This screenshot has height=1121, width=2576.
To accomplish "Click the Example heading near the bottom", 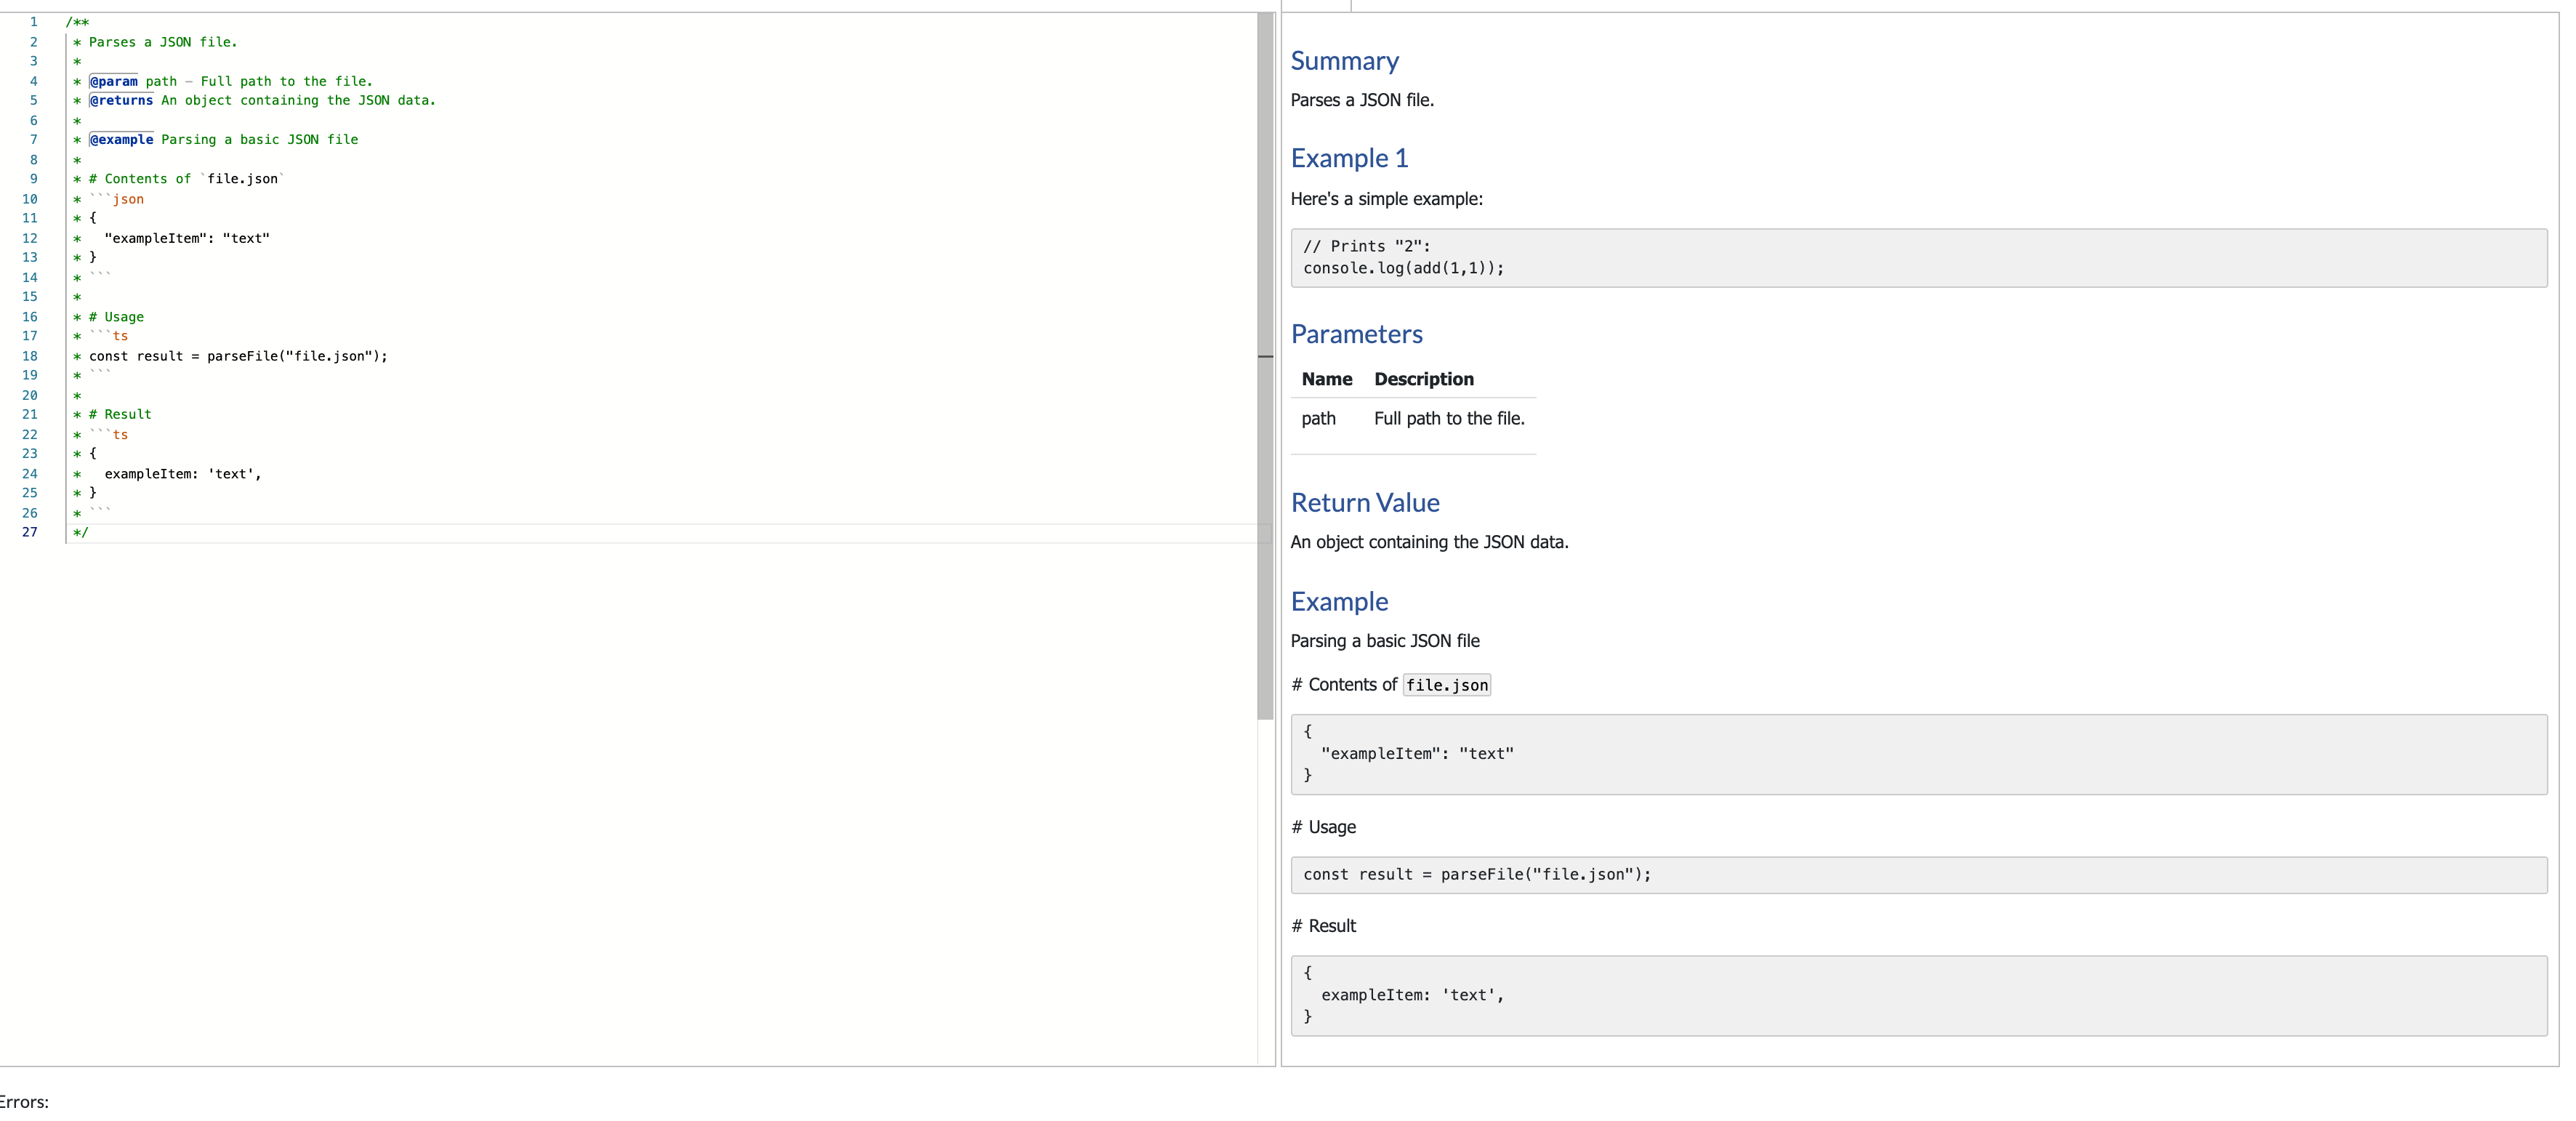I will pos(1339,601).
